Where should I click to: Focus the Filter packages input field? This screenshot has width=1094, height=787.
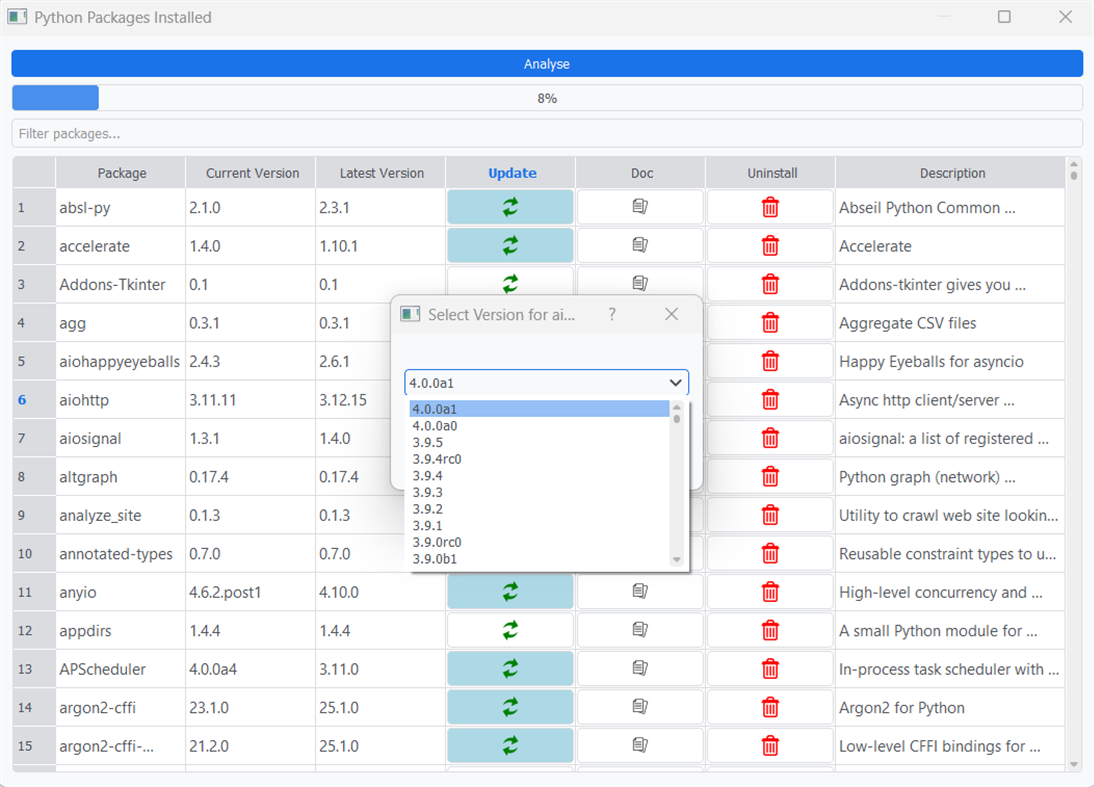[x=547, y=133]
